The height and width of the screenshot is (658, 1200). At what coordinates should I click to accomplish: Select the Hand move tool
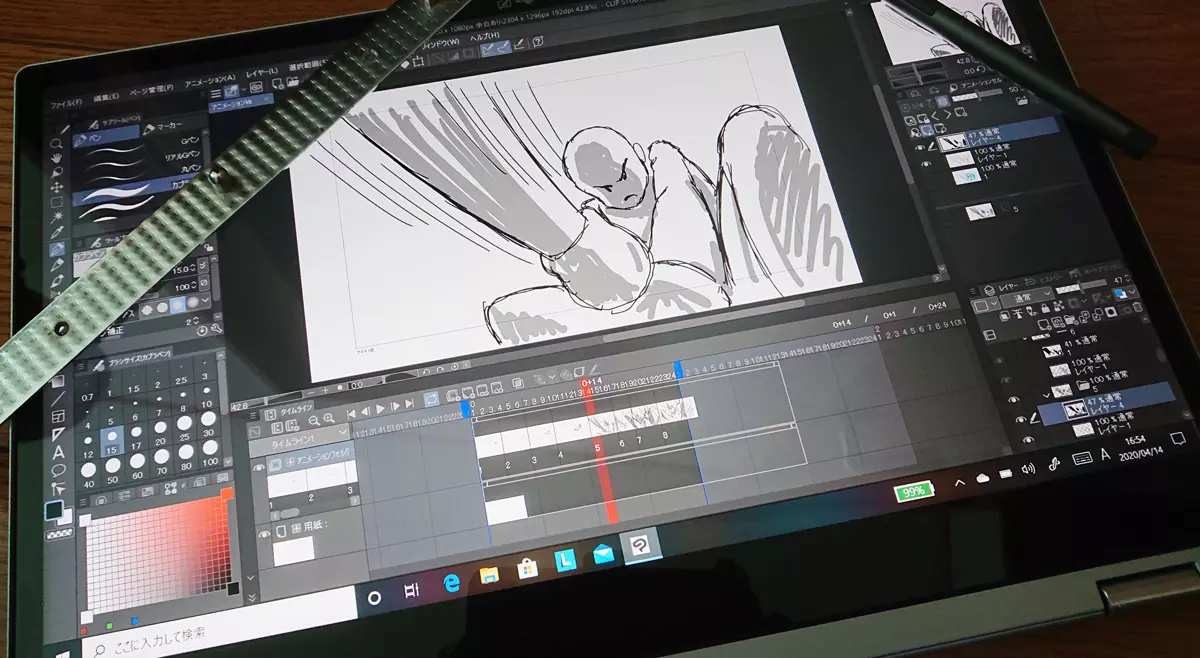pyautogui.click(x=57, y=158)
